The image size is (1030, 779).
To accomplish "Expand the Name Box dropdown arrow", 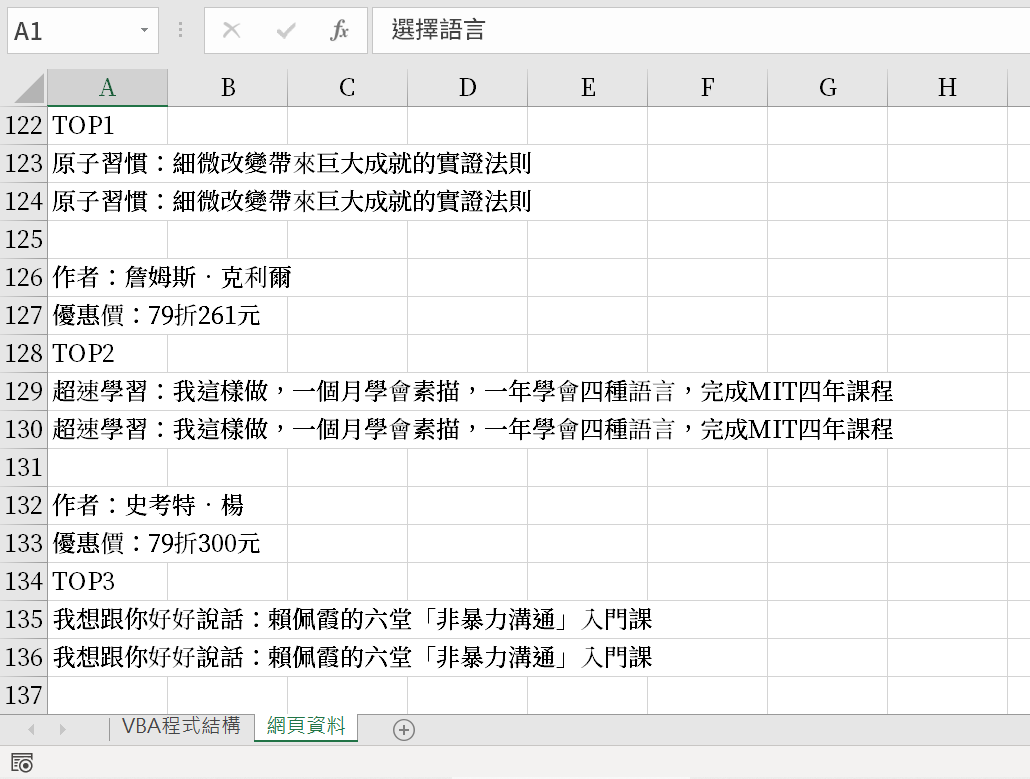I will (x=144, y=30).
